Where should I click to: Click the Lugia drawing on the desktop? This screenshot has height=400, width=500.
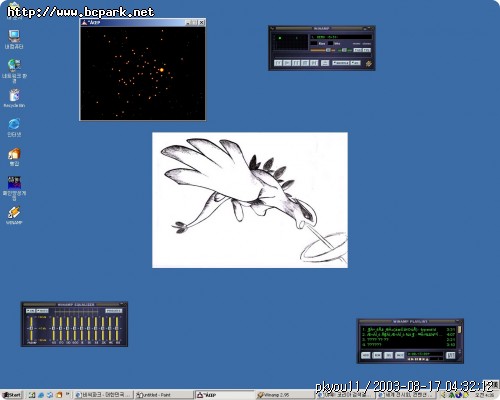click(250, 200)
